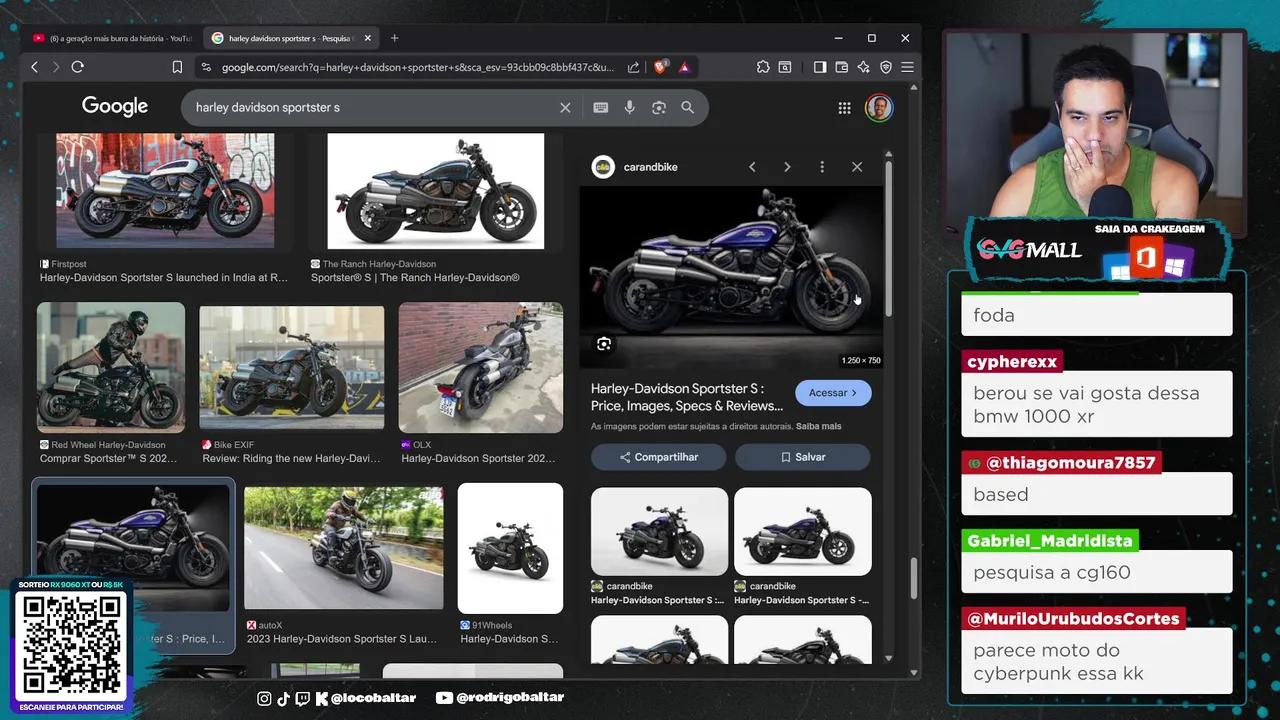Viewport: 1280px width, 720px height.
Task: Open the Bike EXIF review image
Action: click(292, 367)
